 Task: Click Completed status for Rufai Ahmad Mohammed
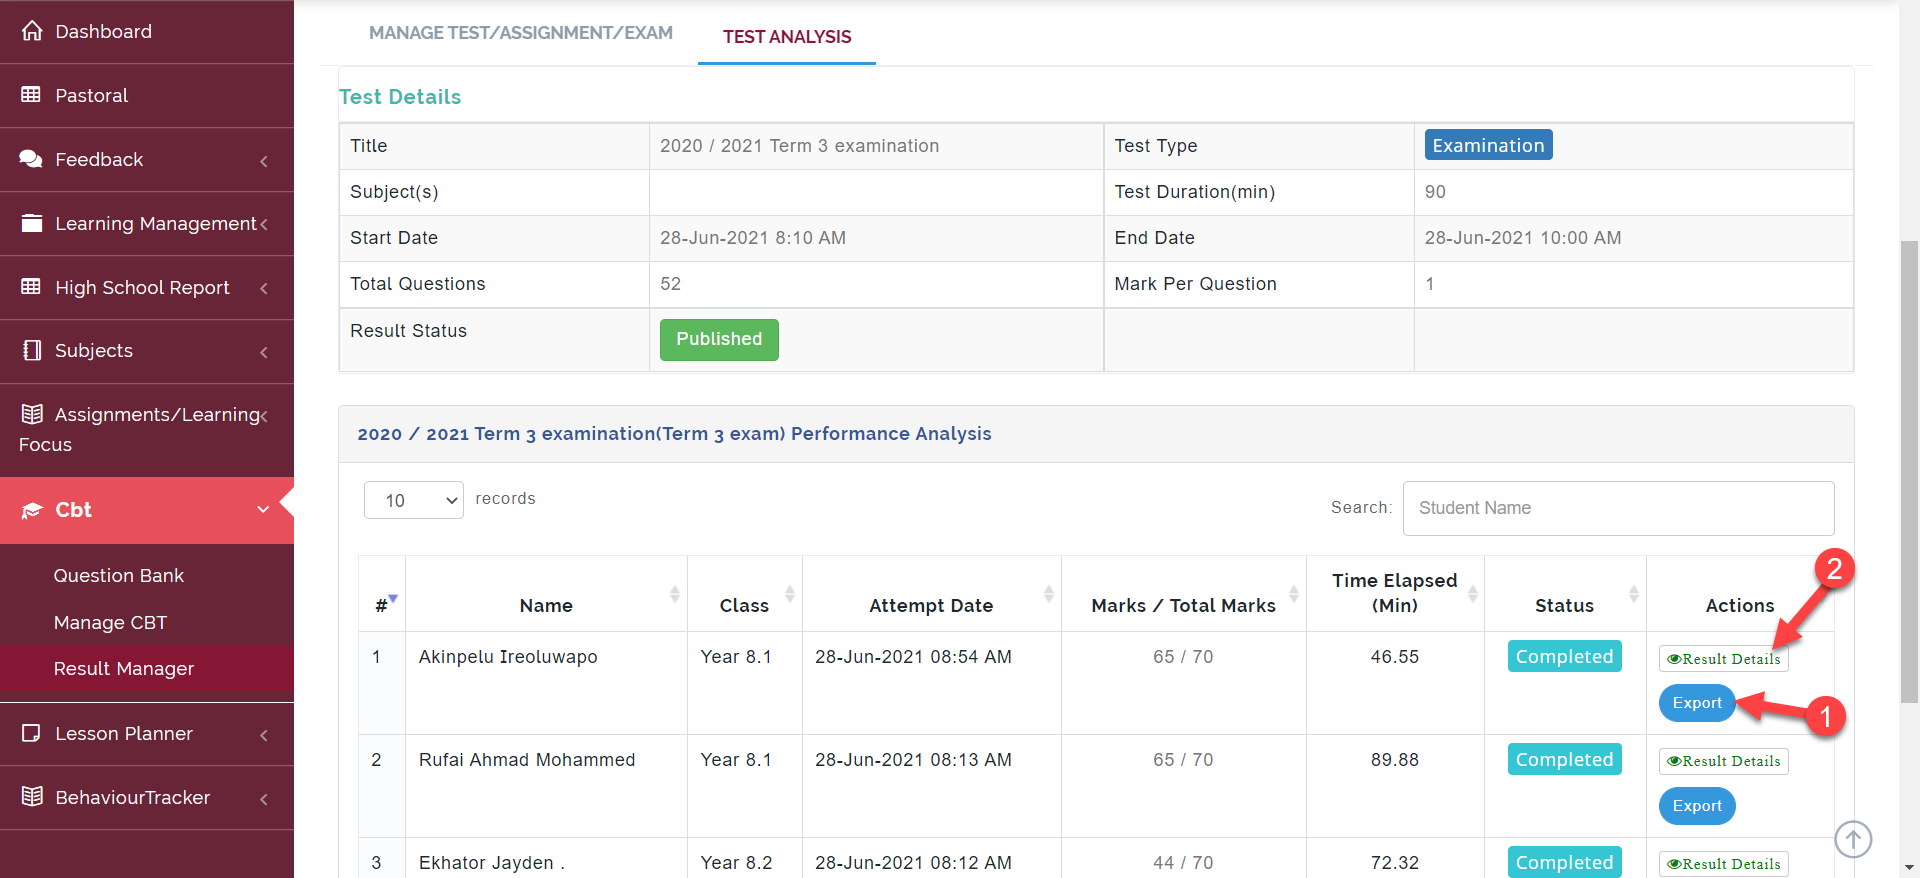[x=1564, y=759]
